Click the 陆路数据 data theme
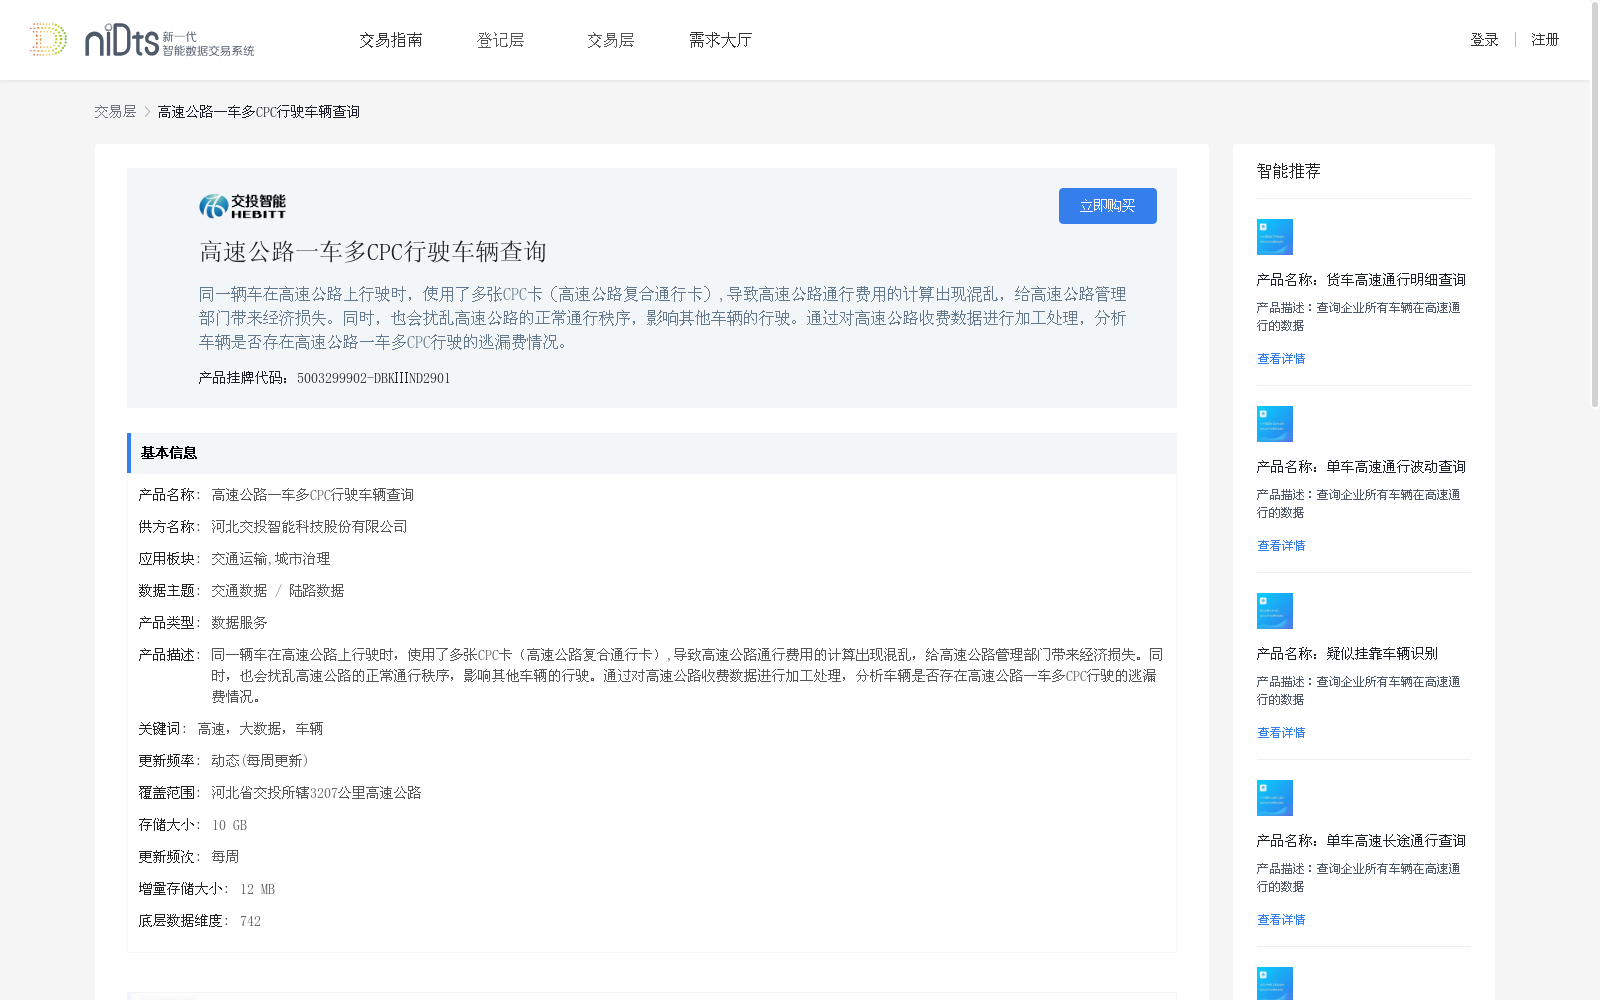Screen dimensions: 1600x1000 click(x=316, y=591)
